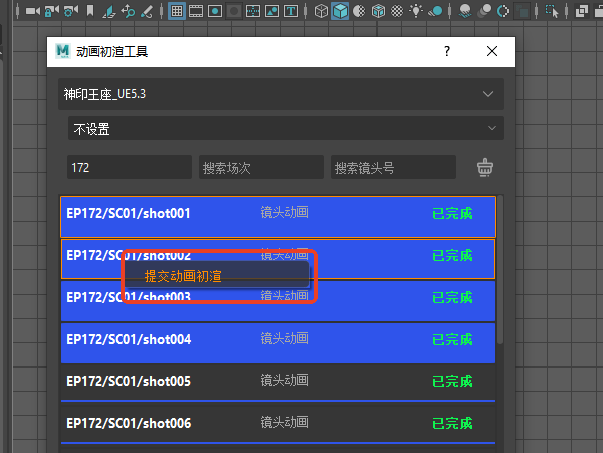The width and height of the screenshot is (603, 453).
Task: Click the wireframe cube toolbar icon
Action: [x=321, y=12]
